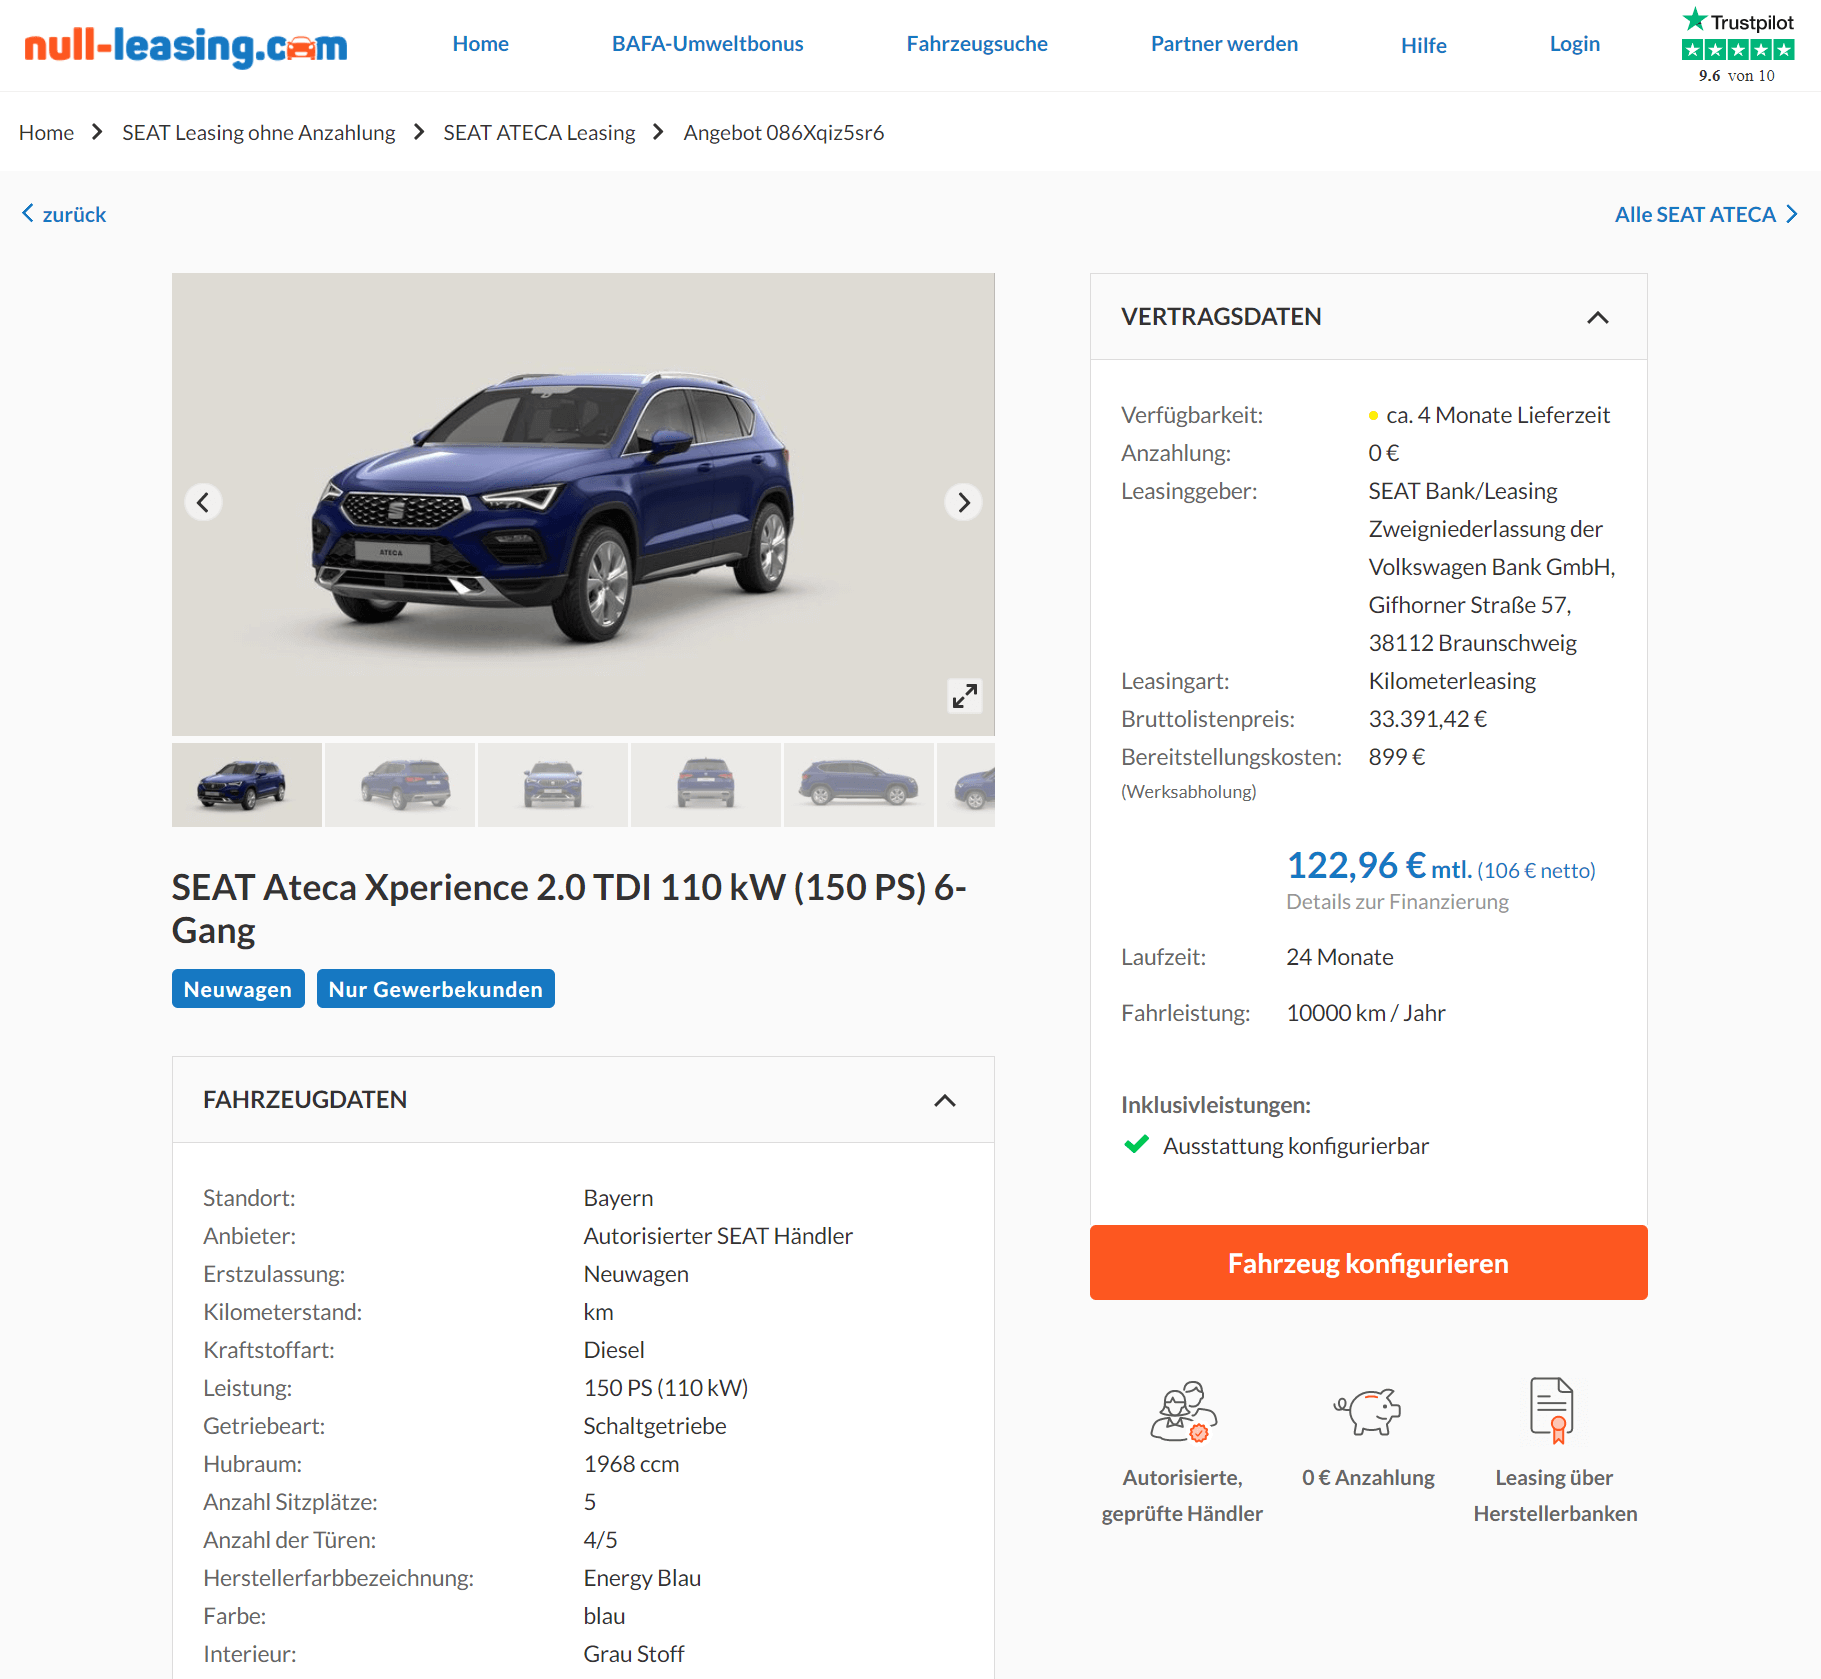Open the Login page

(x=1574, y=44)
